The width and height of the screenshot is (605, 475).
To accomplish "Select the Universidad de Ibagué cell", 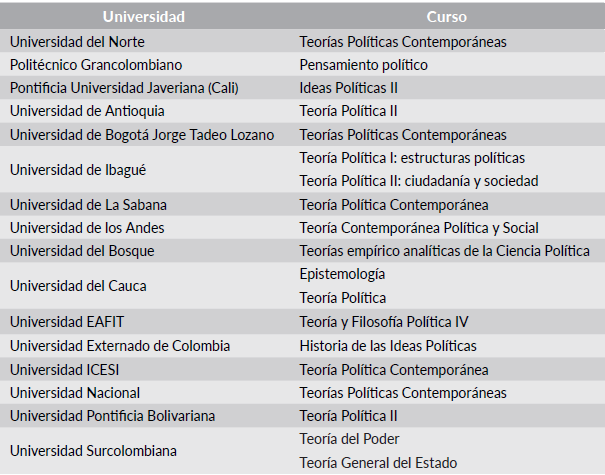I will [75, 169].
